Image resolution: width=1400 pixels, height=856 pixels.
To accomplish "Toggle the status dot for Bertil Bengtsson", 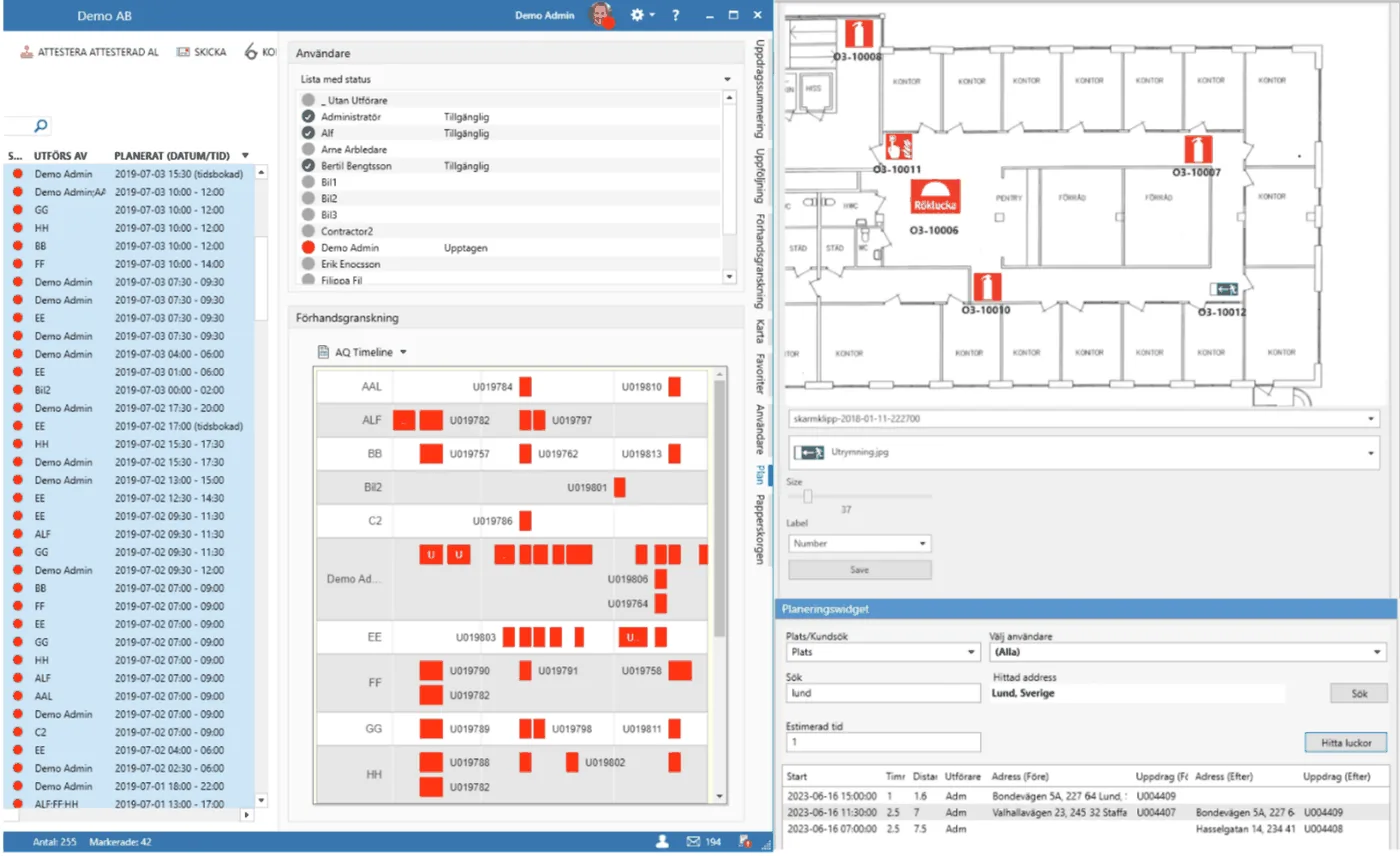I will [308, 166].
